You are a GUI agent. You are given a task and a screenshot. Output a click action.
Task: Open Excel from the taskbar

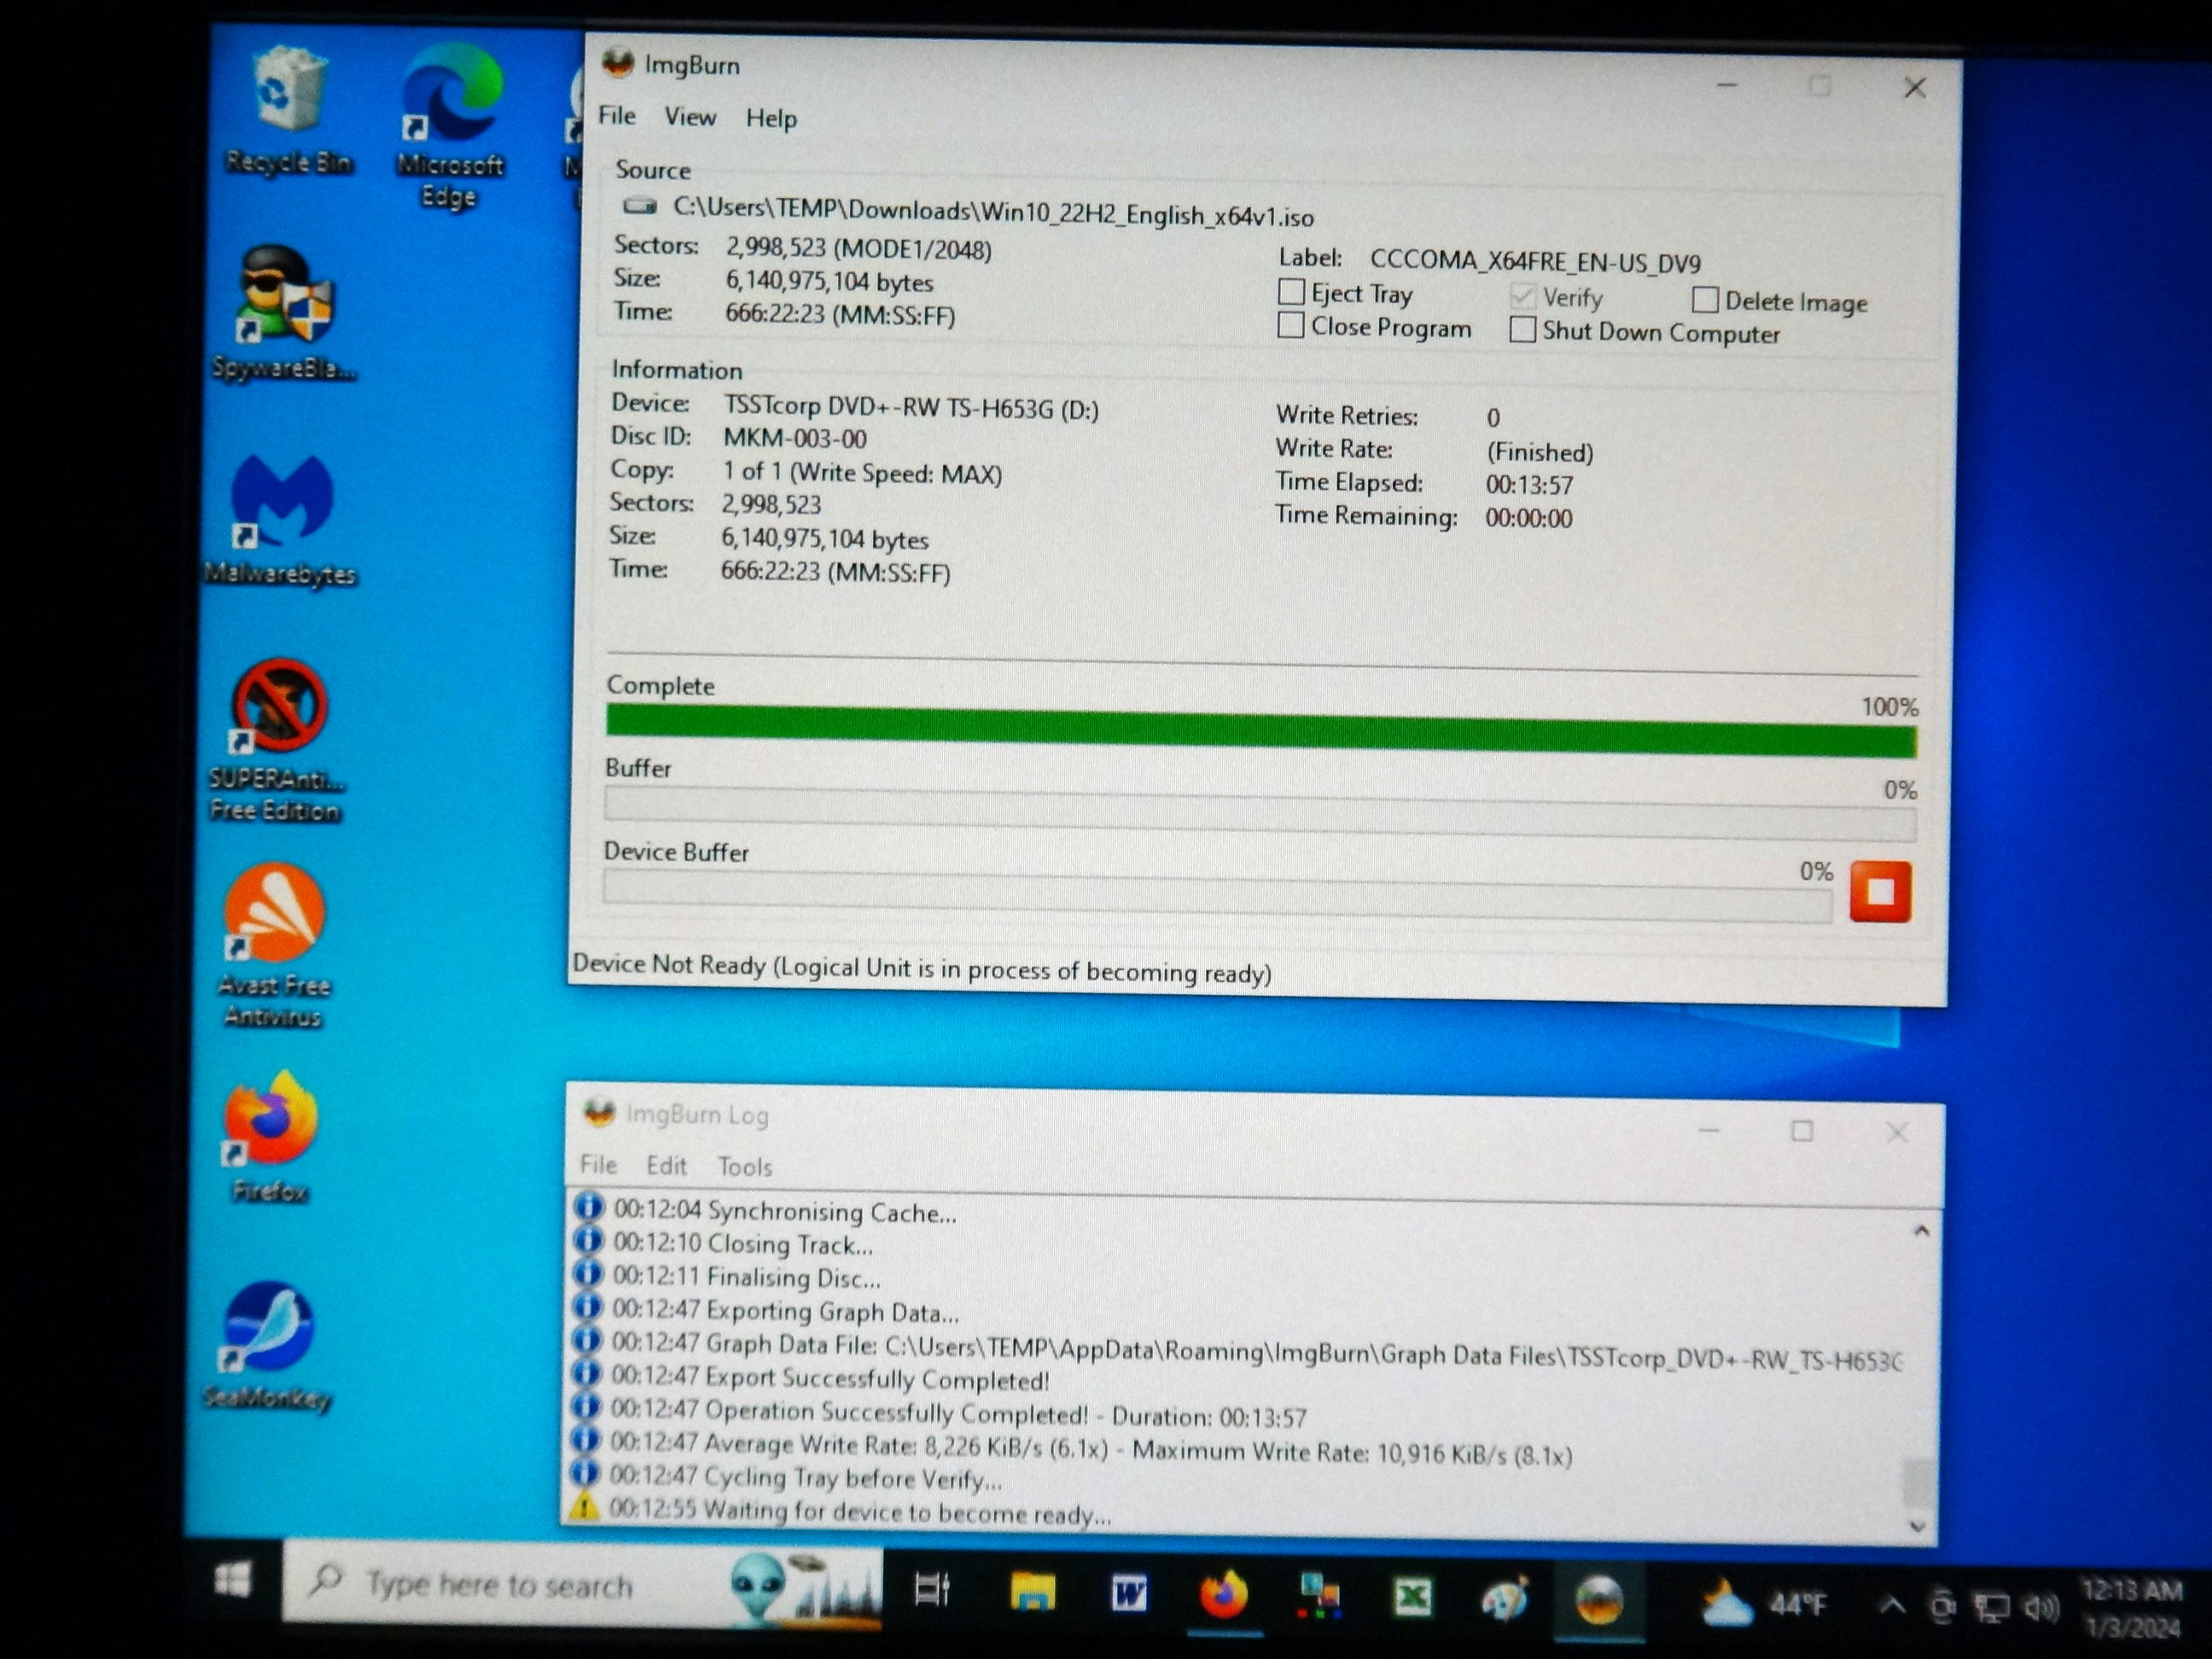(1412, 1597)
